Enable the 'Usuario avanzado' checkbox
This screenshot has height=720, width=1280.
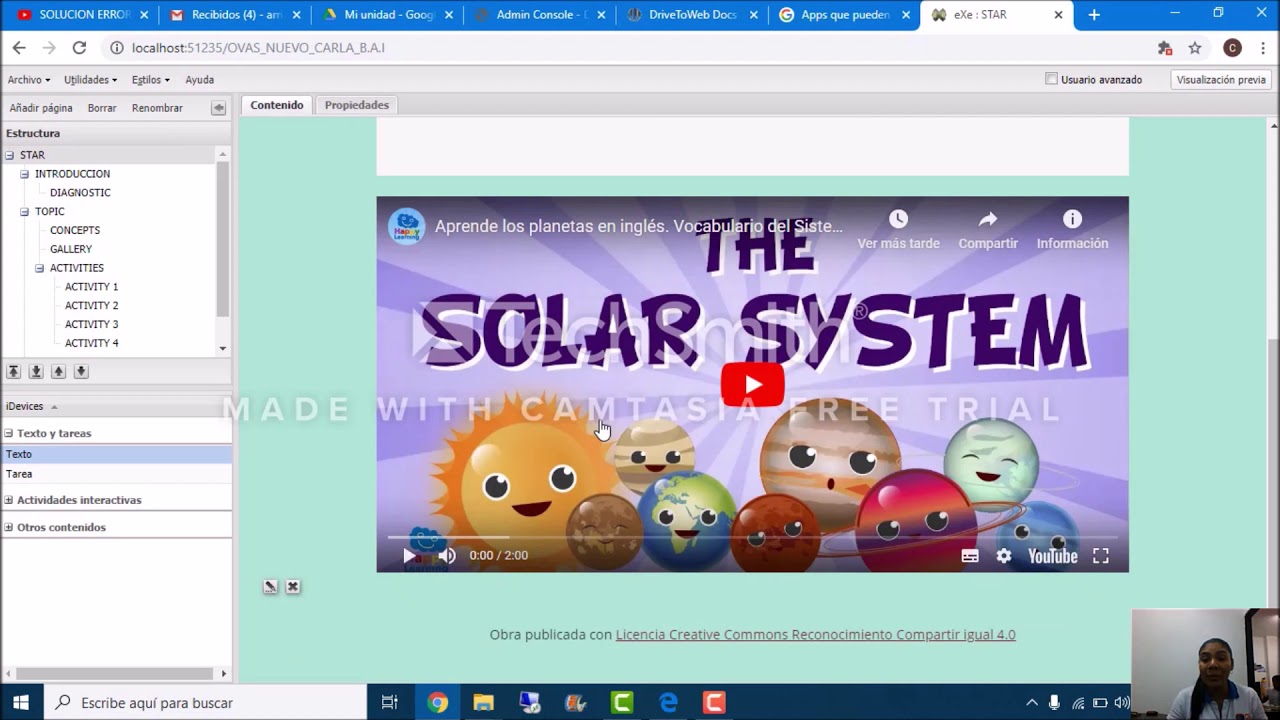point(1051,79)
